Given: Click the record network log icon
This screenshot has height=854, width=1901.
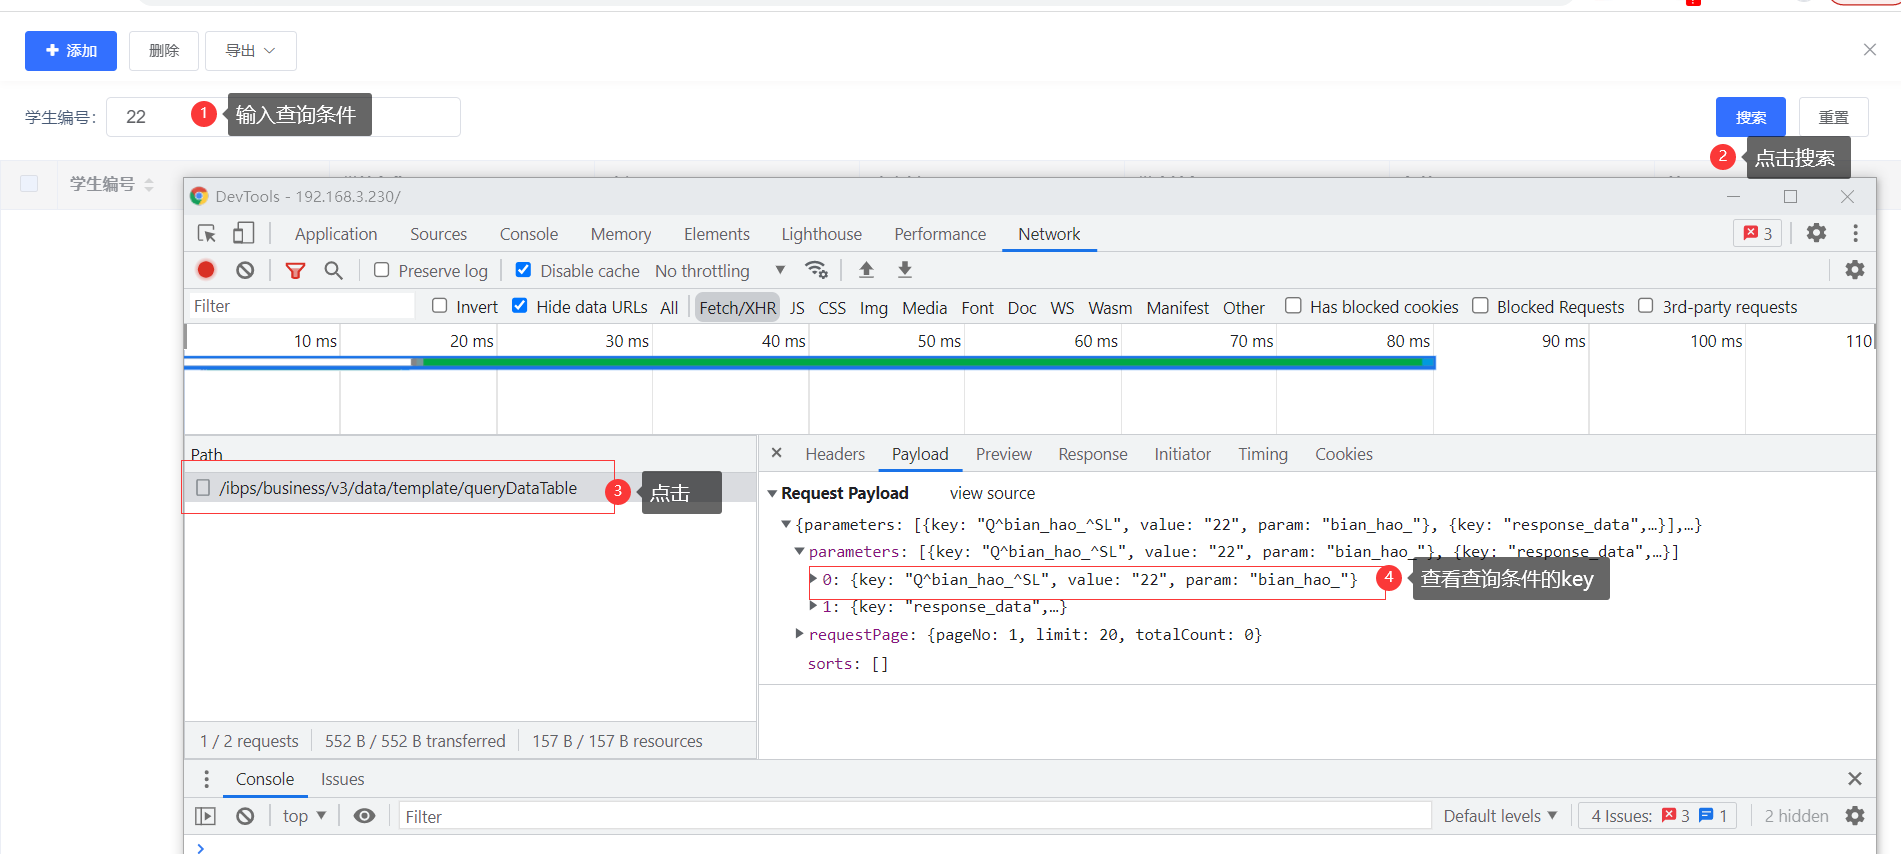Looking at the screenshot, I should (x=206, y=270).
